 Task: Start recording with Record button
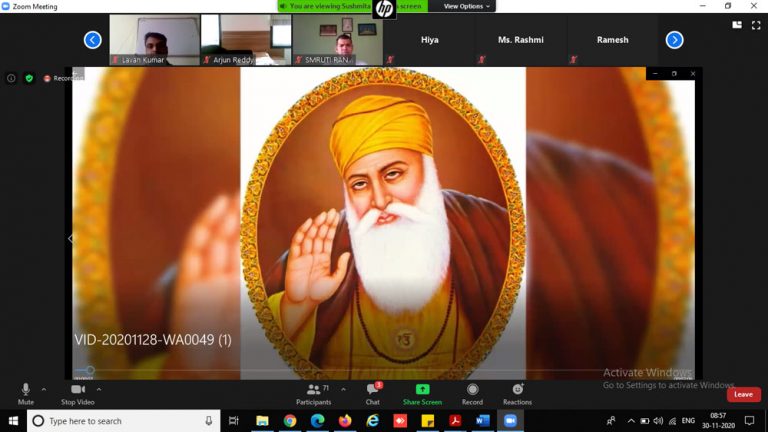472,394
